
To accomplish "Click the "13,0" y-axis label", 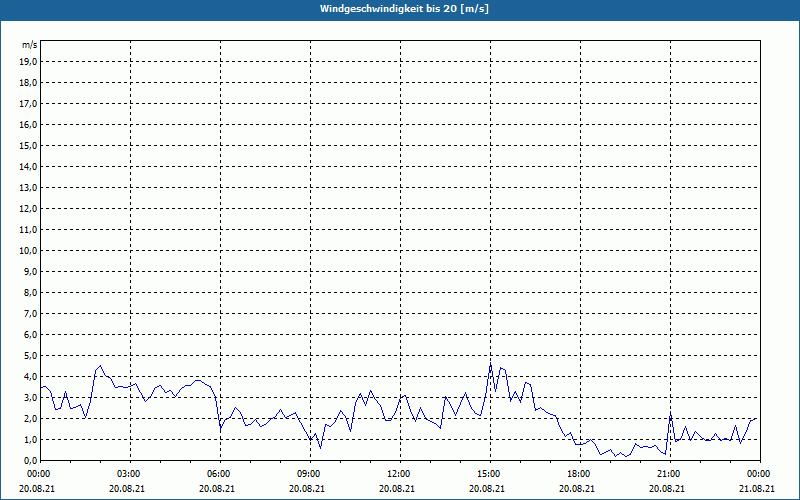I will point(29,188).
